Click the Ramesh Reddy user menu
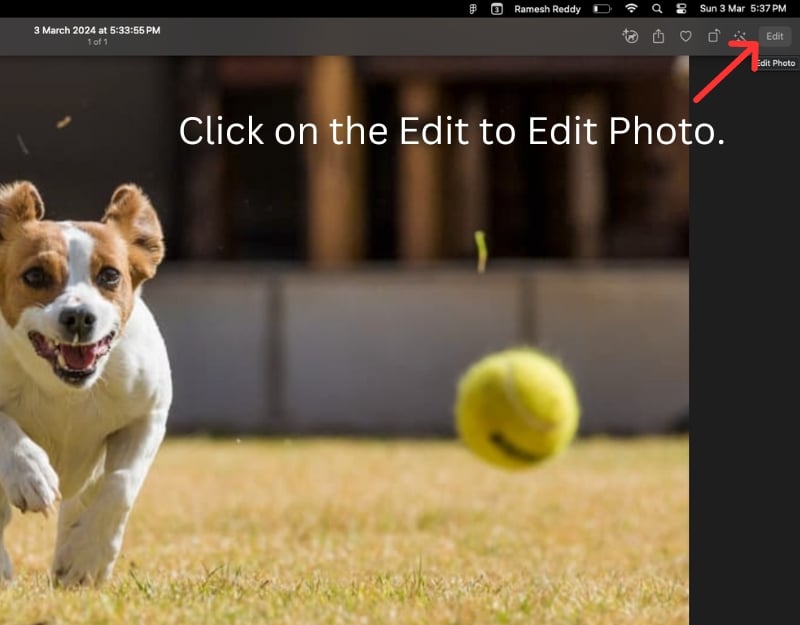Image resolution: width=800 pixels, height=625 pixels. (x=547, y=9)
